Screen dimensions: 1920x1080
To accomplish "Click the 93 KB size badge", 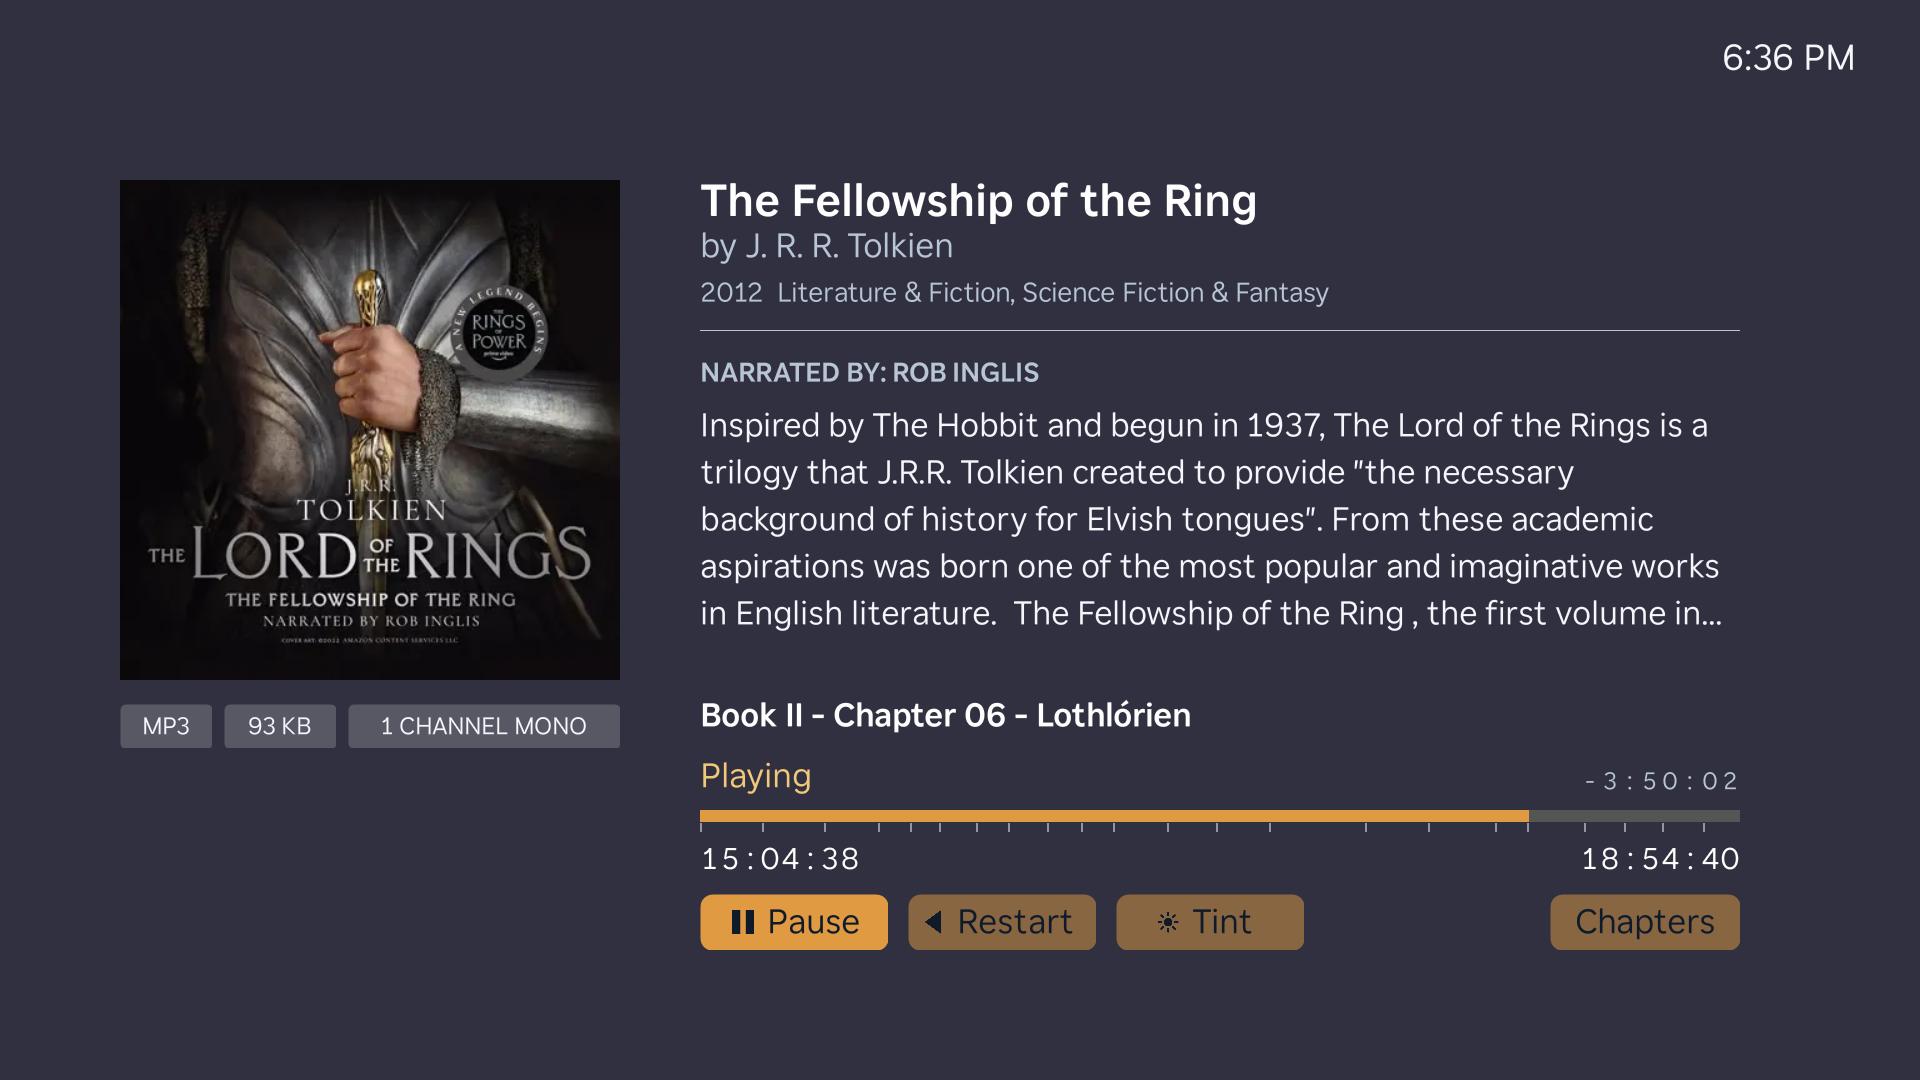I will tap(280, 726).
